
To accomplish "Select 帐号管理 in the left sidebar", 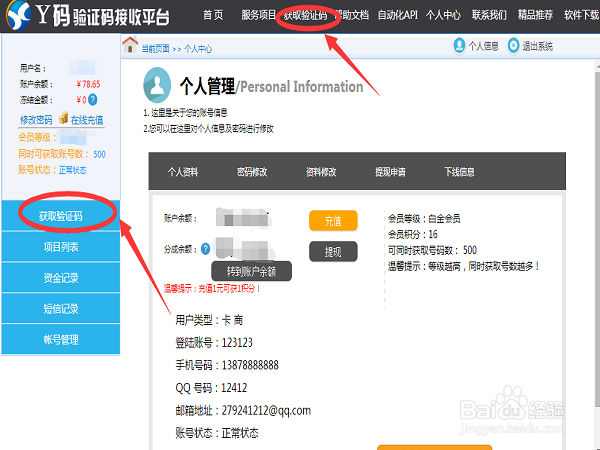I will (x=61, y=339).
